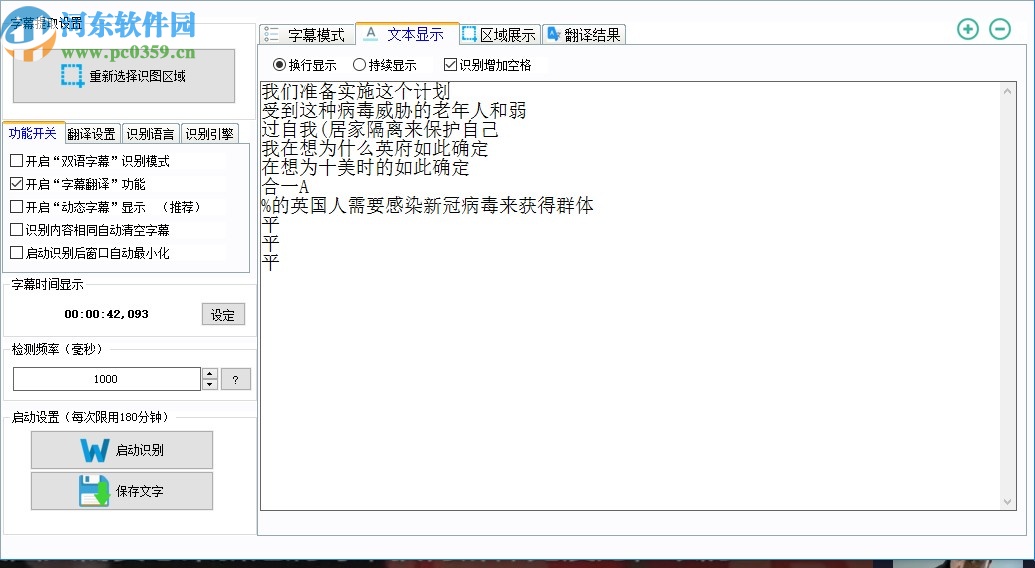The height and width of the screenshot is (568, 1035).
Task: Click the list icon of 字幕模式 tab
Action: tap(271, 34)
